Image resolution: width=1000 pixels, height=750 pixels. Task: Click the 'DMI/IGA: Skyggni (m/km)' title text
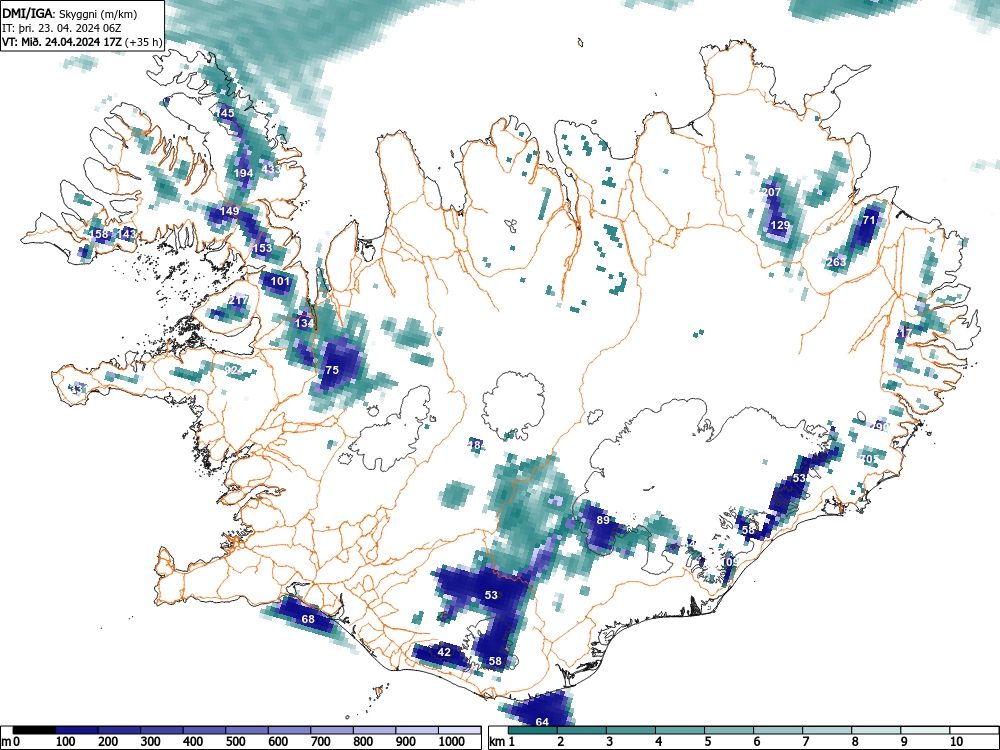(70, 14)
